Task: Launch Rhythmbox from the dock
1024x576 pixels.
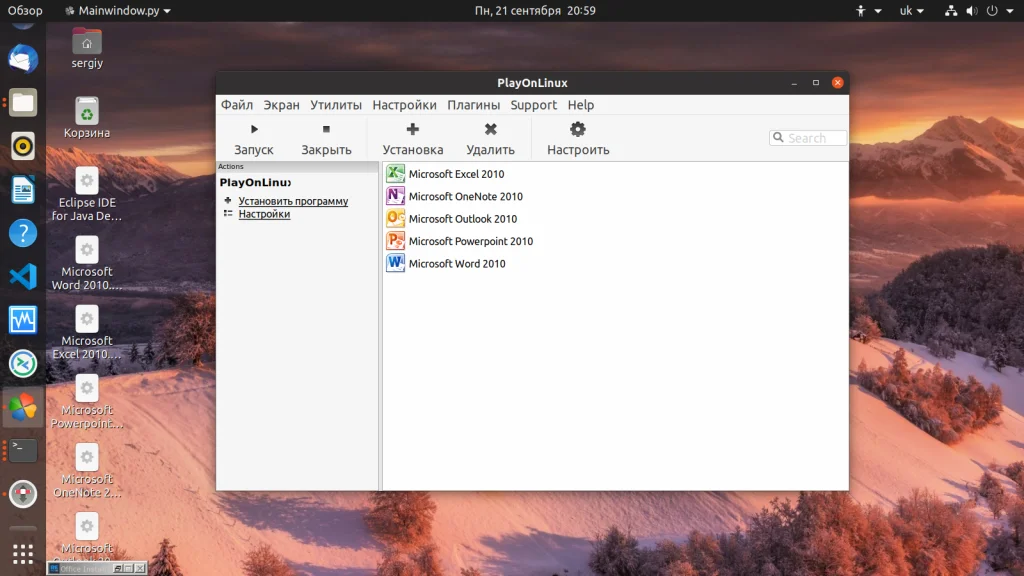Action: tap(23, 146)
